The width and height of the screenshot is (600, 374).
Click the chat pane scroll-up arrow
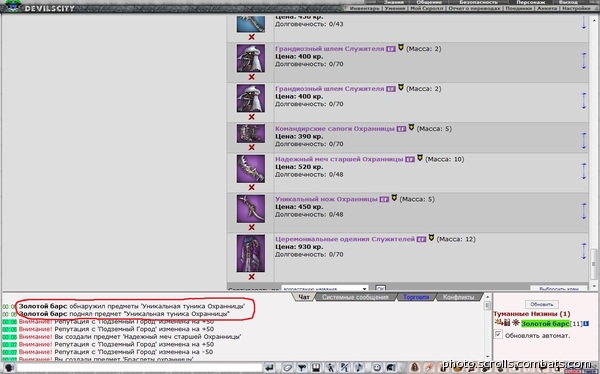point(487,297)
